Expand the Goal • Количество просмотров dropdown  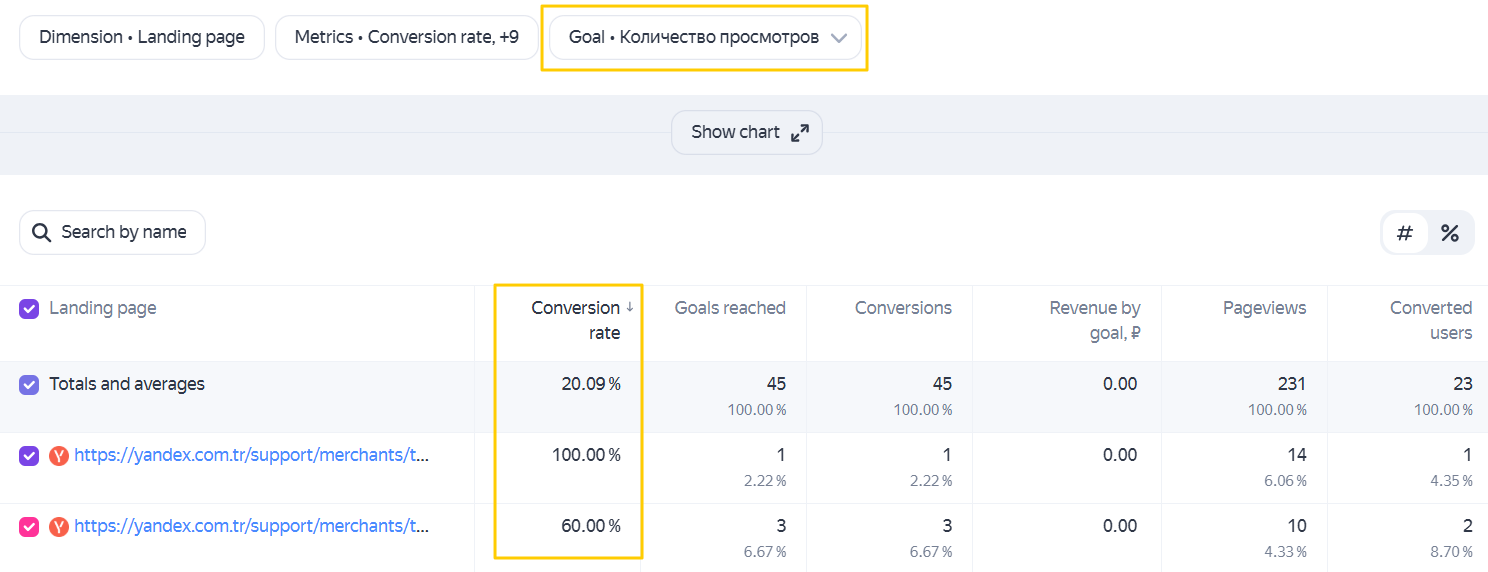pos(705,37)
